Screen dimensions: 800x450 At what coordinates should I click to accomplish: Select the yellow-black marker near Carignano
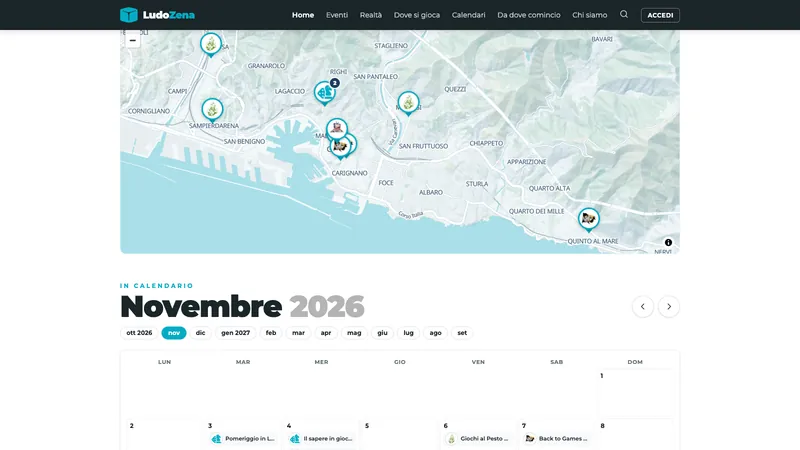point(340,147)
